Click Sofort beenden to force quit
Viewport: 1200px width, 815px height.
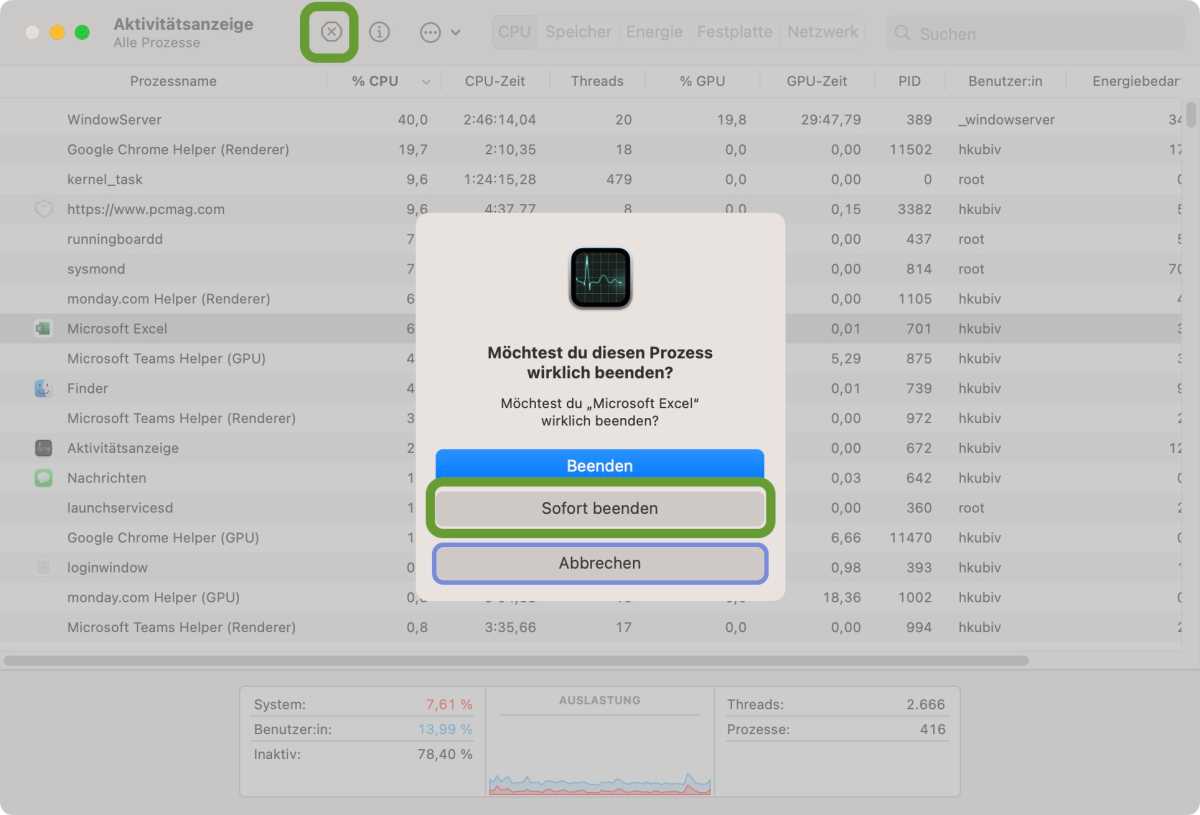coord(600,508)
